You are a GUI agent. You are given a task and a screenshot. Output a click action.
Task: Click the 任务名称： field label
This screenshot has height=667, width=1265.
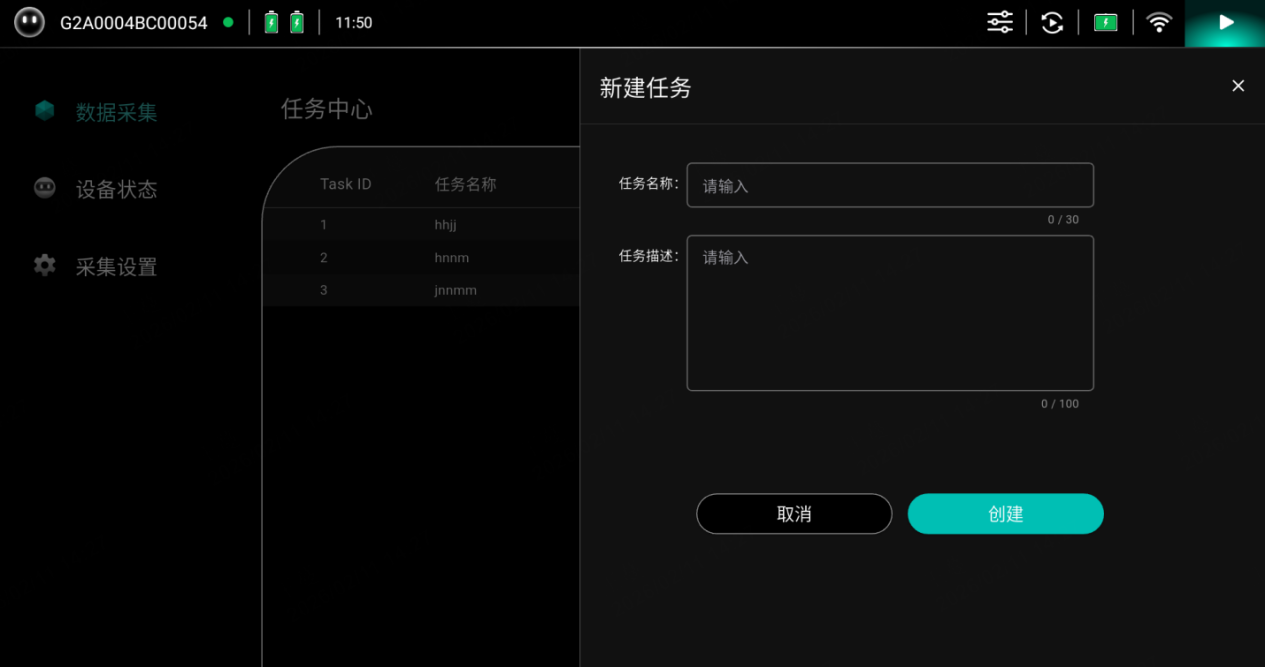[x=649, y=183]
